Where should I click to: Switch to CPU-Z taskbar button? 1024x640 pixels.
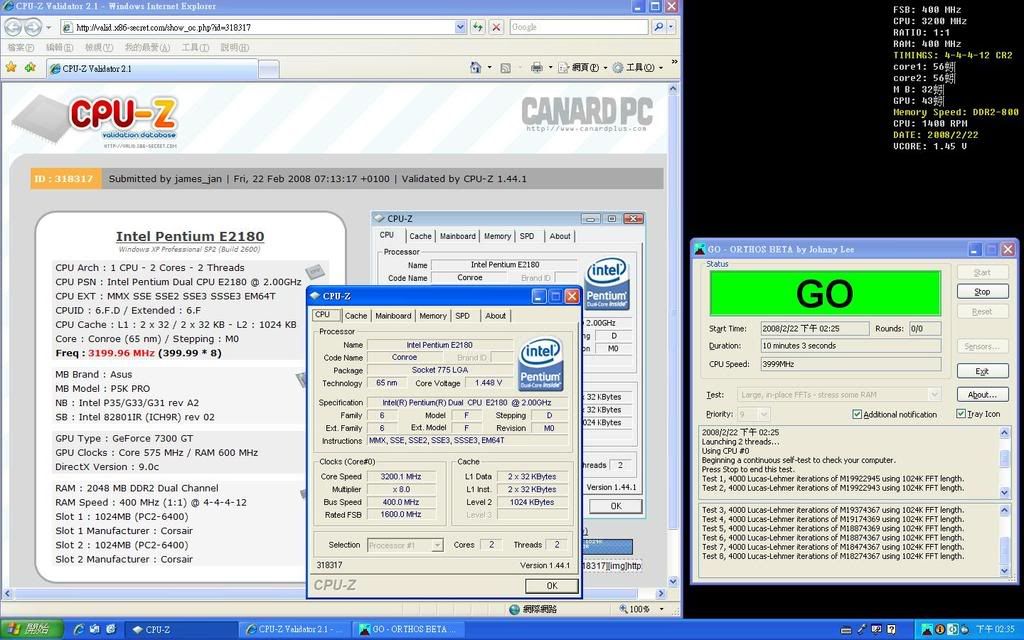click(x=182, y=630)
